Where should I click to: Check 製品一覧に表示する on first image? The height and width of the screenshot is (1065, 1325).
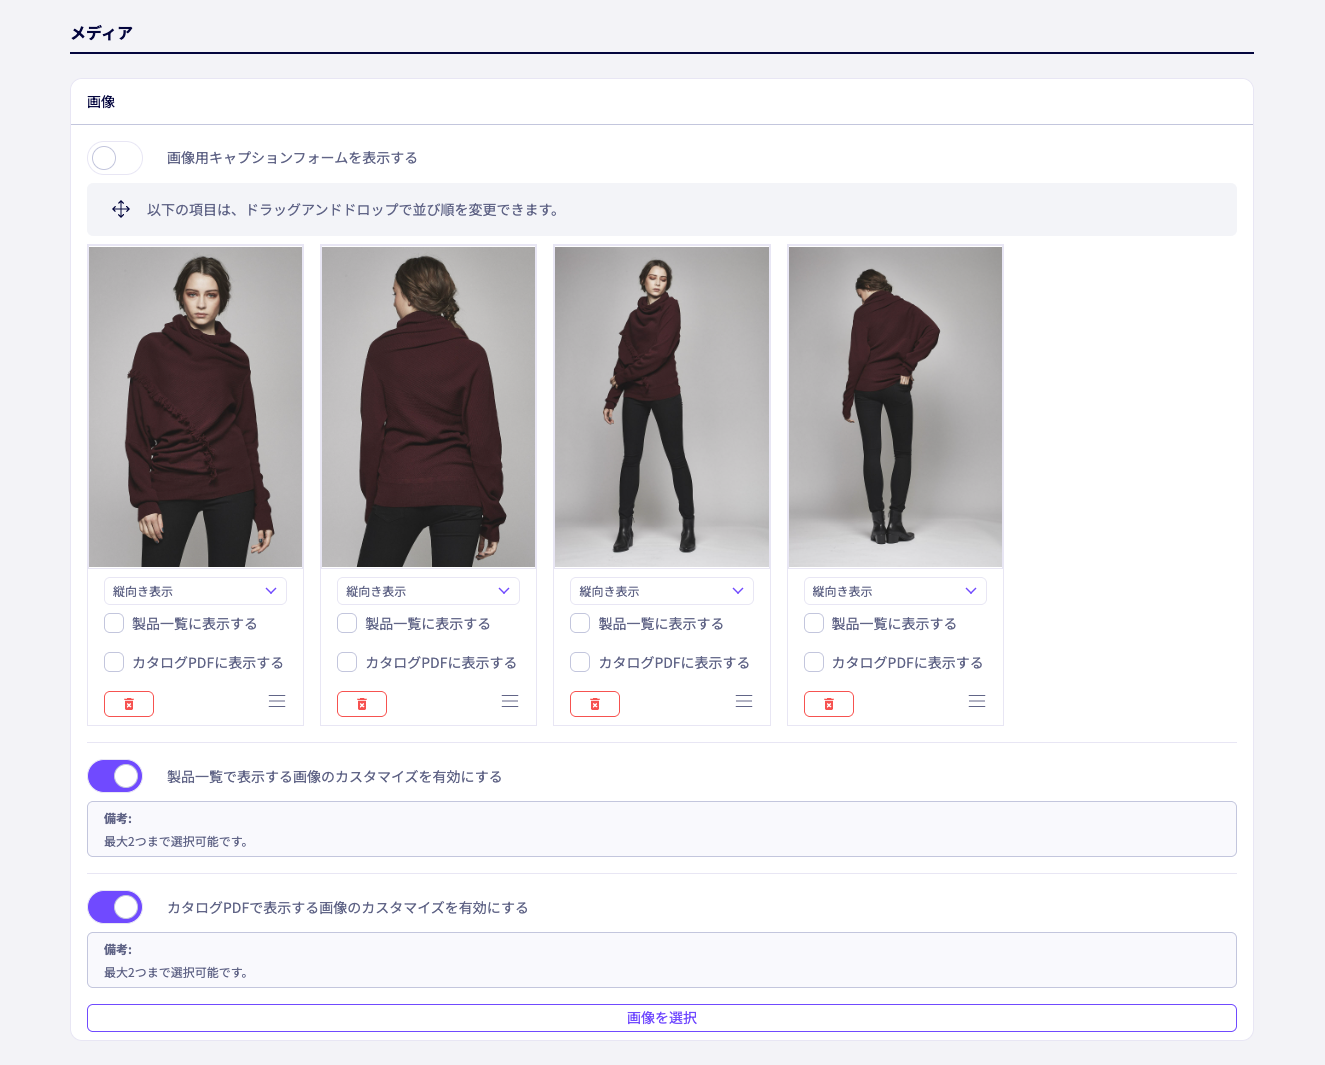114,623
